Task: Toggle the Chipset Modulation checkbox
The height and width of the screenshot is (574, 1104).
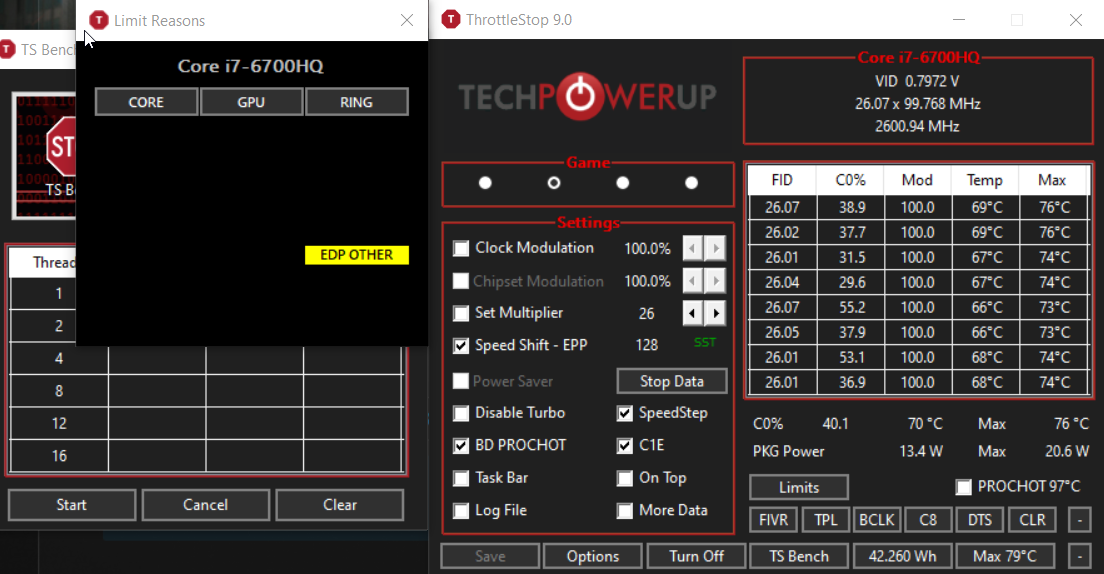Action: point(460,281)
